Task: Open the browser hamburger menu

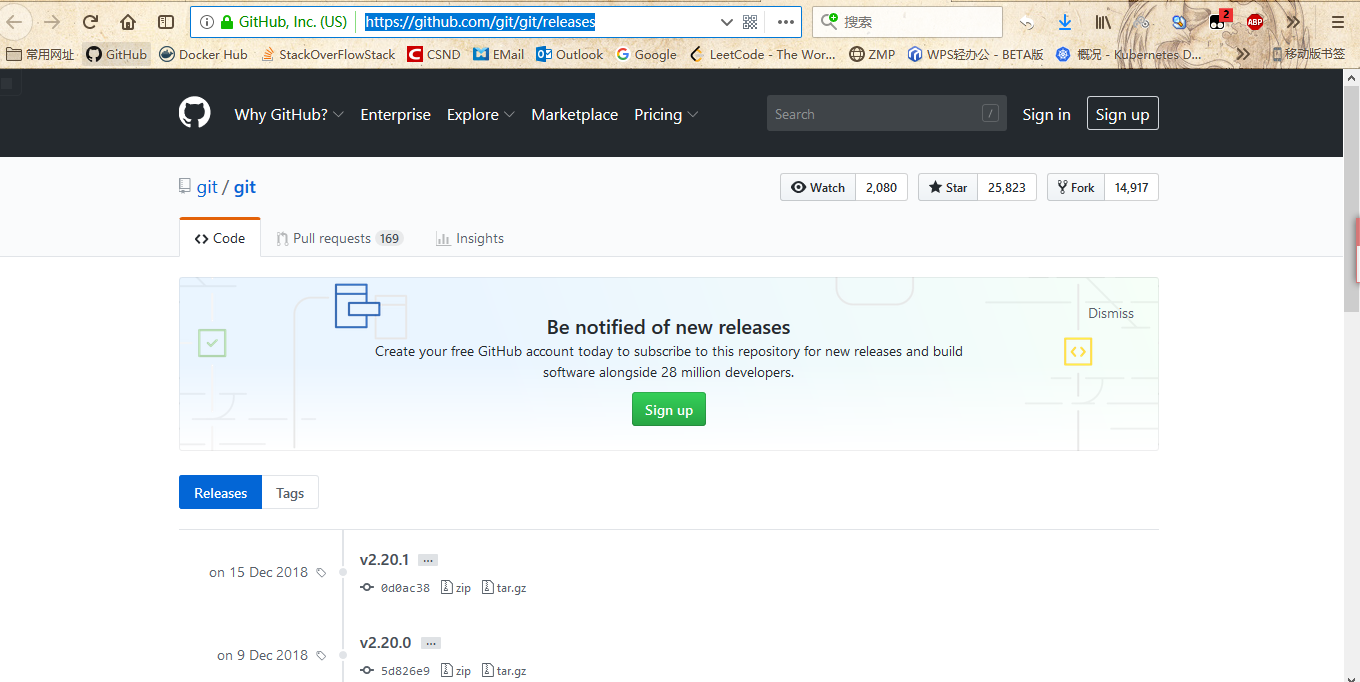Action: tap(1338, 22)
